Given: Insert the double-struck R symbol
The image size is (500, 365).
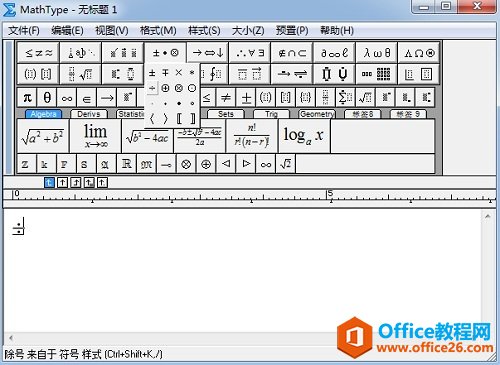Looking at the screenshot, I should (126, 164).
